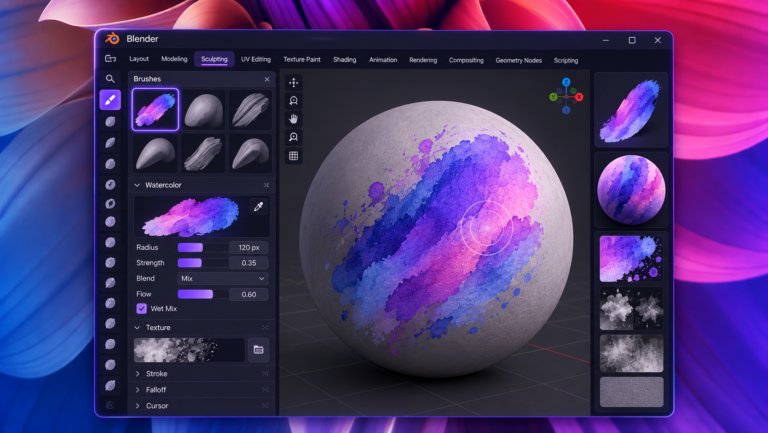
Task: Select the watercolor stroke thumbnail in right panel
Action: pos(631,111)
